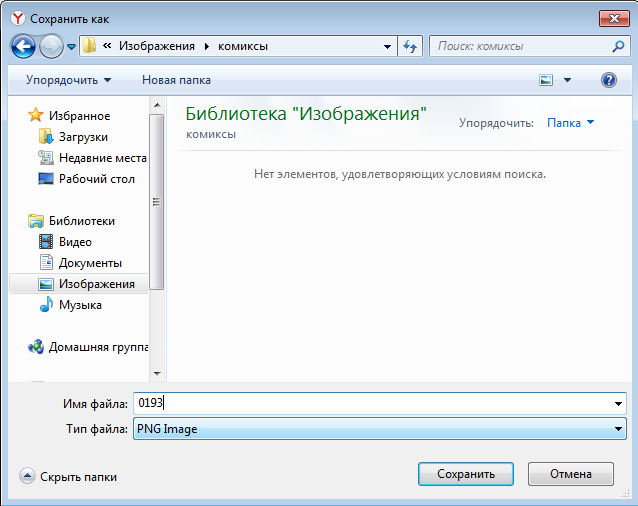Click the star icon beside Избранное
The height and width of the screenshot is (506, 638).
click(x=35, y=115)
